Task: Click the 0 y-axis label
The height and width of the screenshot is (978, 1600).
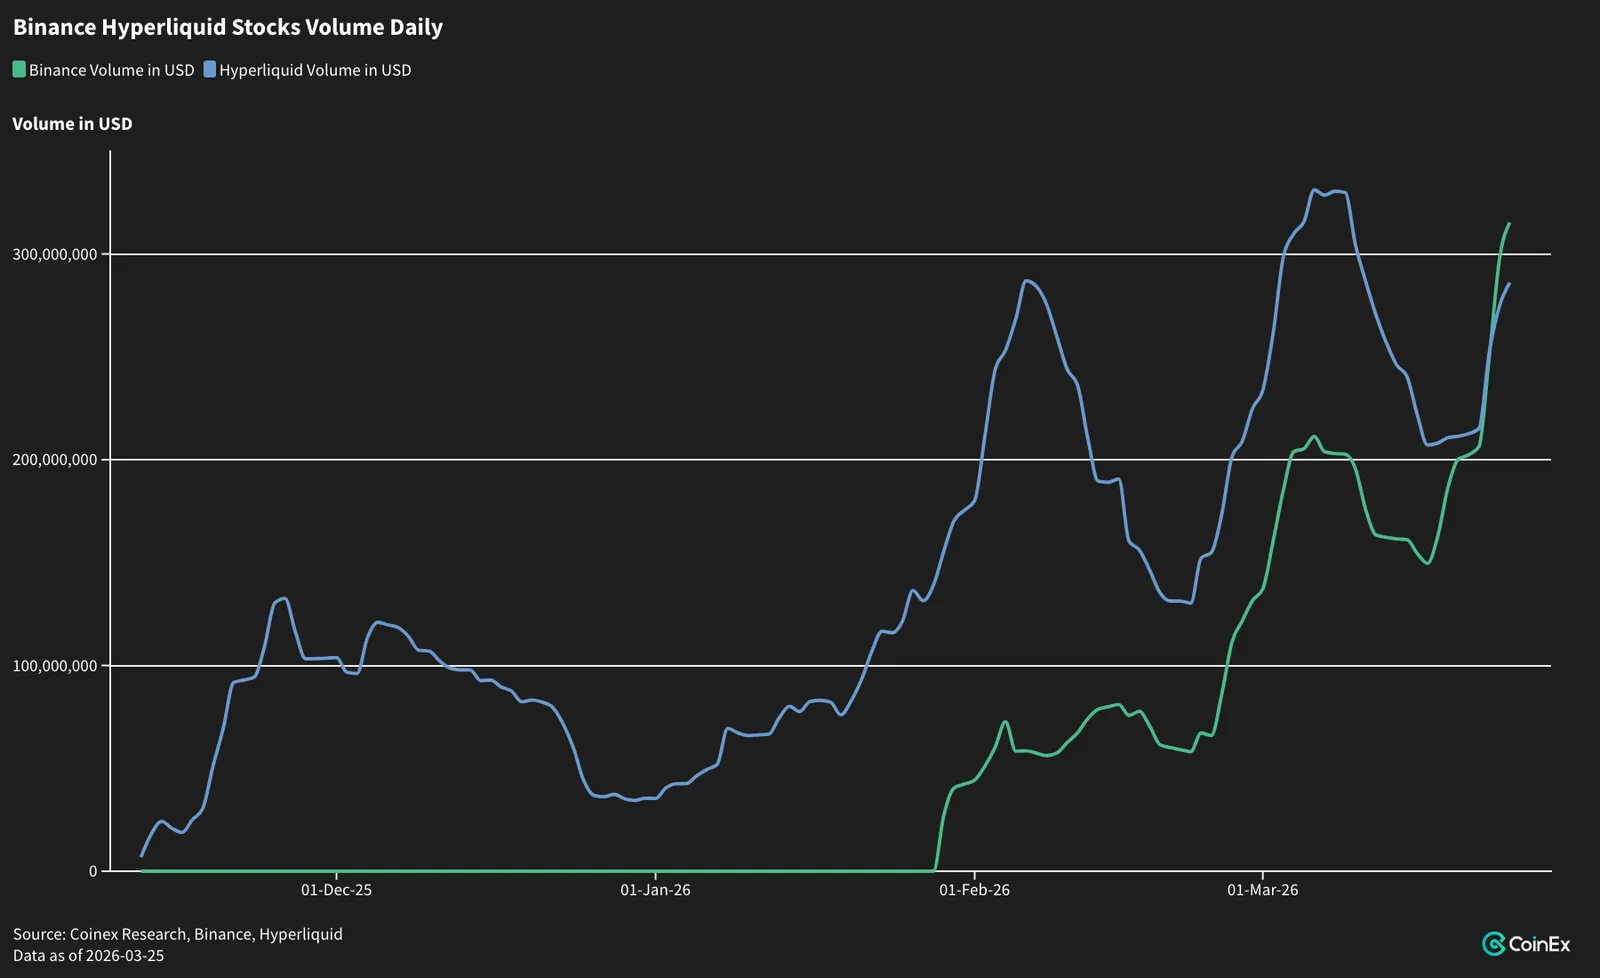Action: (93, 871)
